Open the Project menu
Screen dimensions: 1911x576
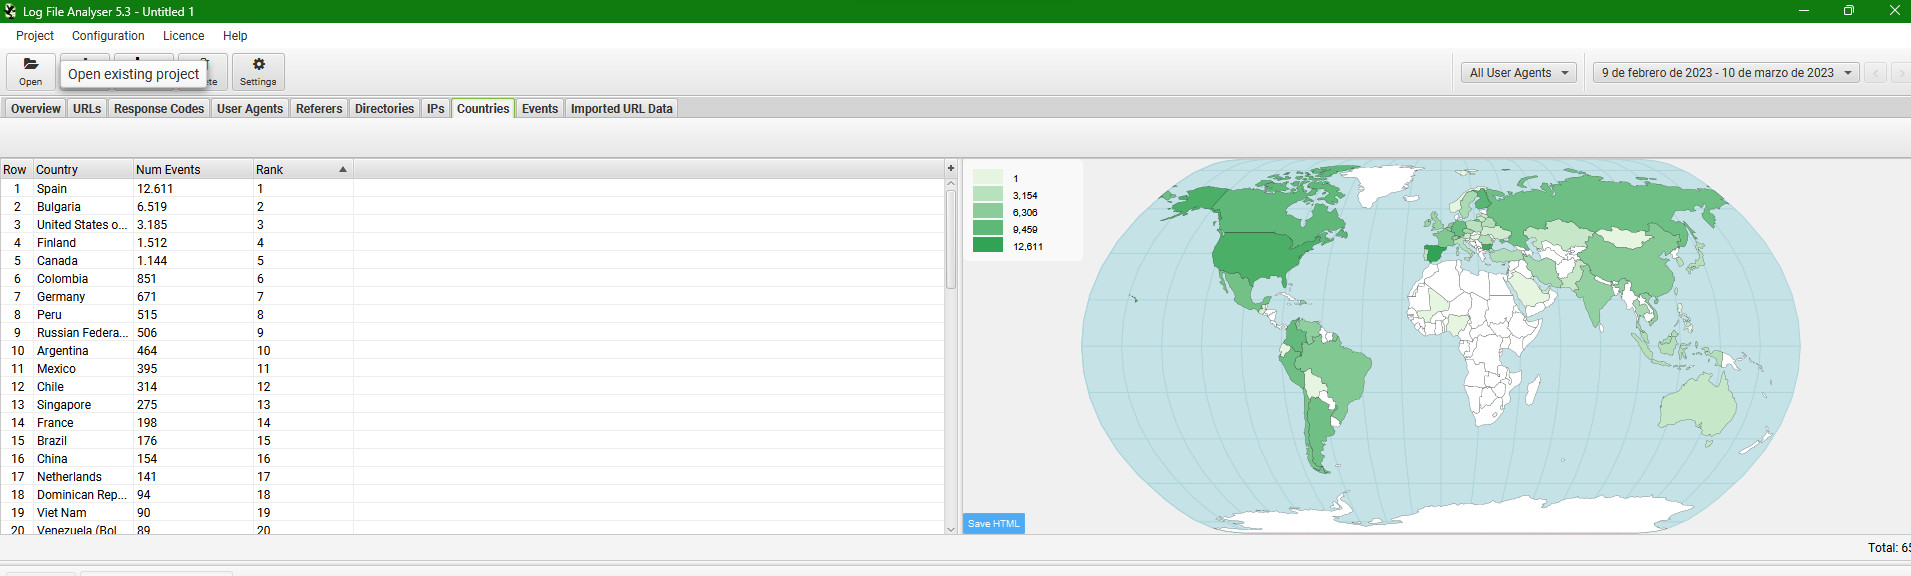point(35,36)
